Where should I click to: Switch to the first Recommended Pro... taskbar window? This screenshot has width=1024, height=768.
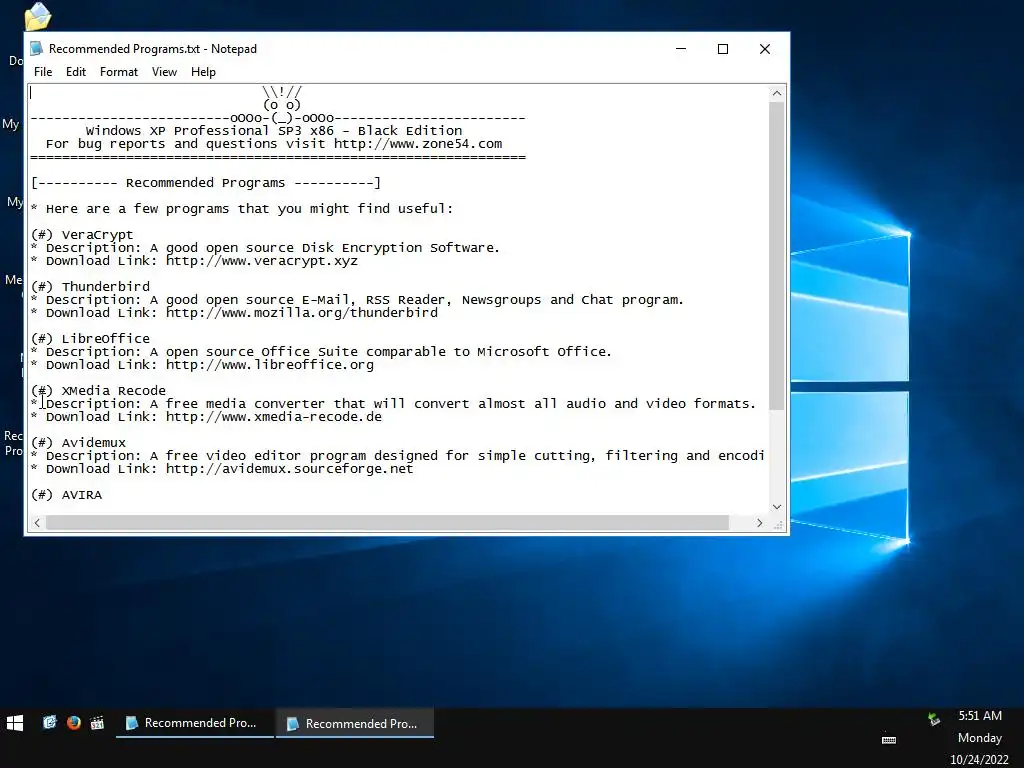click(x=195, y=723)
